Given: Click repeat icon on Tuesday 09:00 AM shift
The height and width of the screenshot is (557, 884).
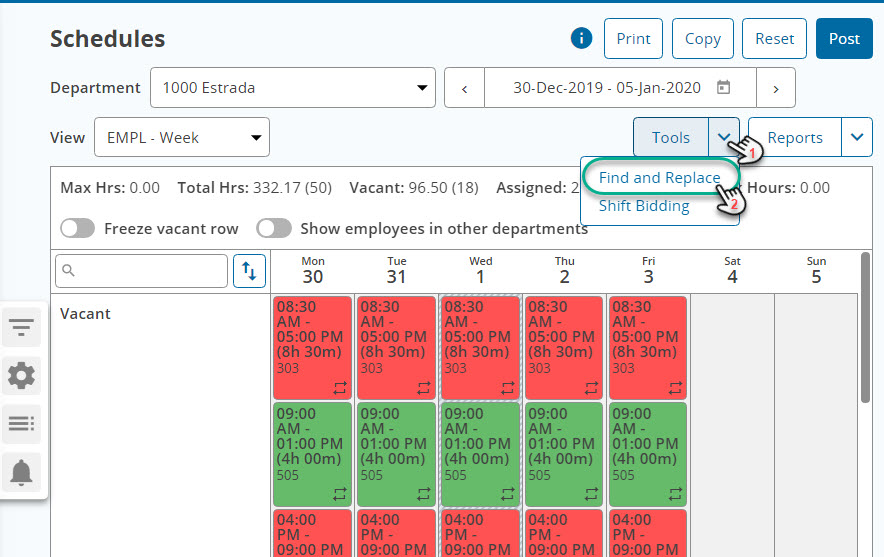Looking at the screenshot, I should (424, 494).
